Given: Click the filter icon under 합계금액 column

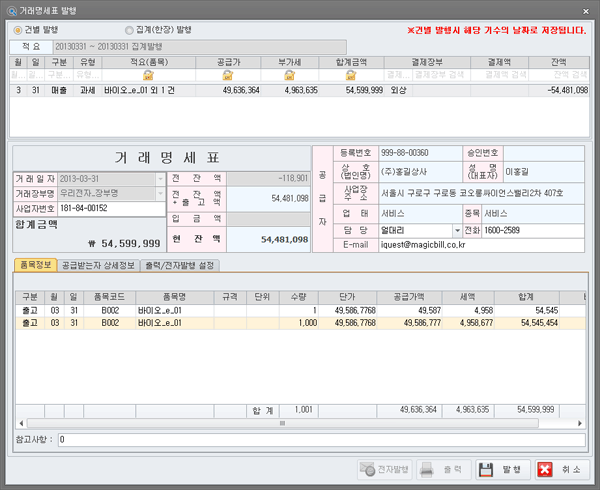Looking at the screenshot, I should [x=351, y=75].
